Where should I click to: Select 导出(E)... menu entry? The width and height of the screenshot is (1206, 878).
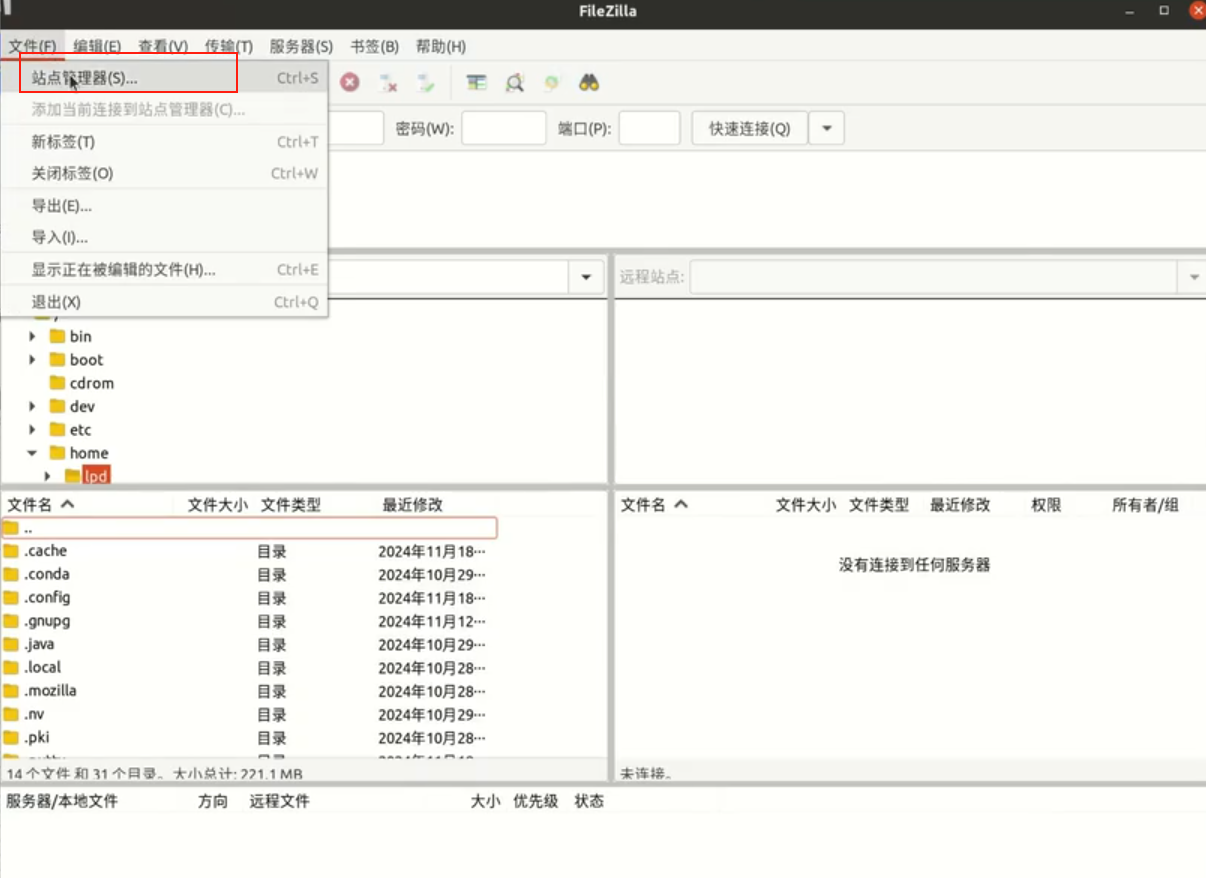(164, 206)
